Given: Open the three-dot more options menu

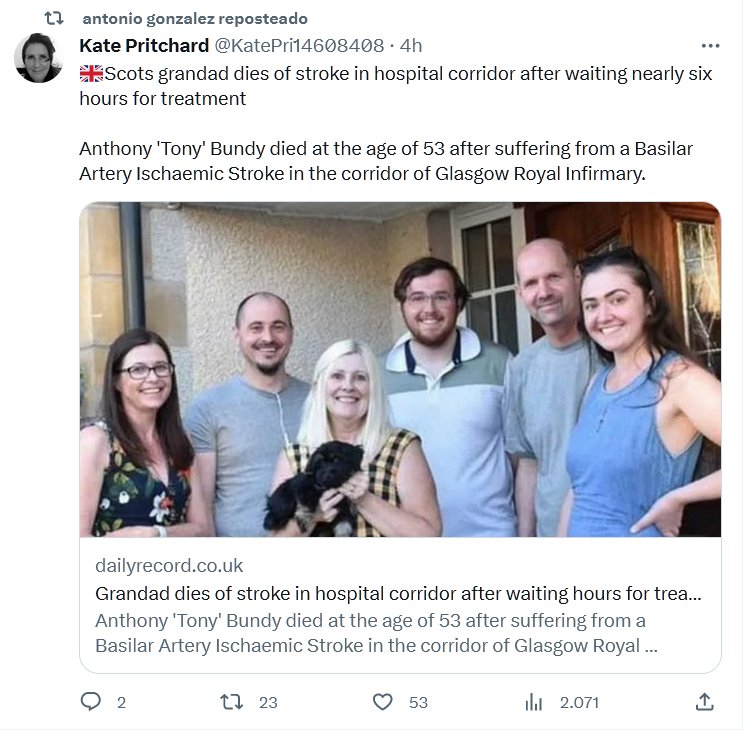Looking at the screenshot, I should [710, 46].
